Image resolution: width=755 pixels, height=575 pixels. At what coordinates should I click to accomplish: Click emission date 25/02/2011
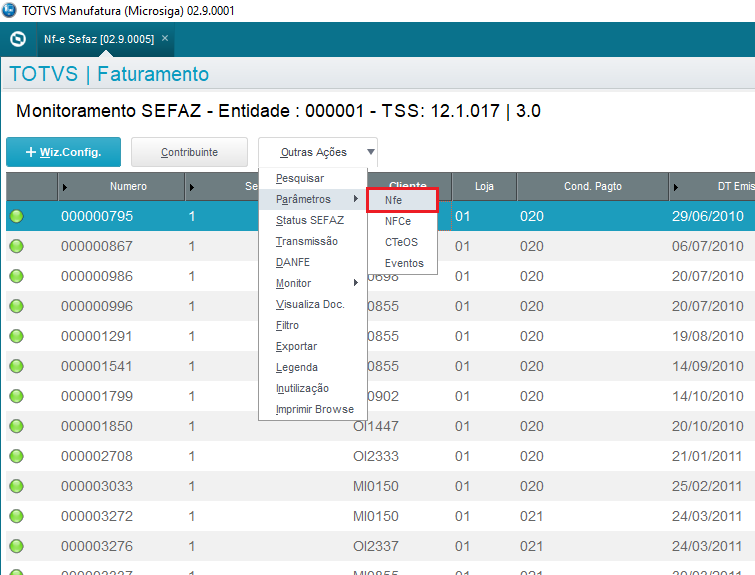pyautogui.click(x=708, y=486)
